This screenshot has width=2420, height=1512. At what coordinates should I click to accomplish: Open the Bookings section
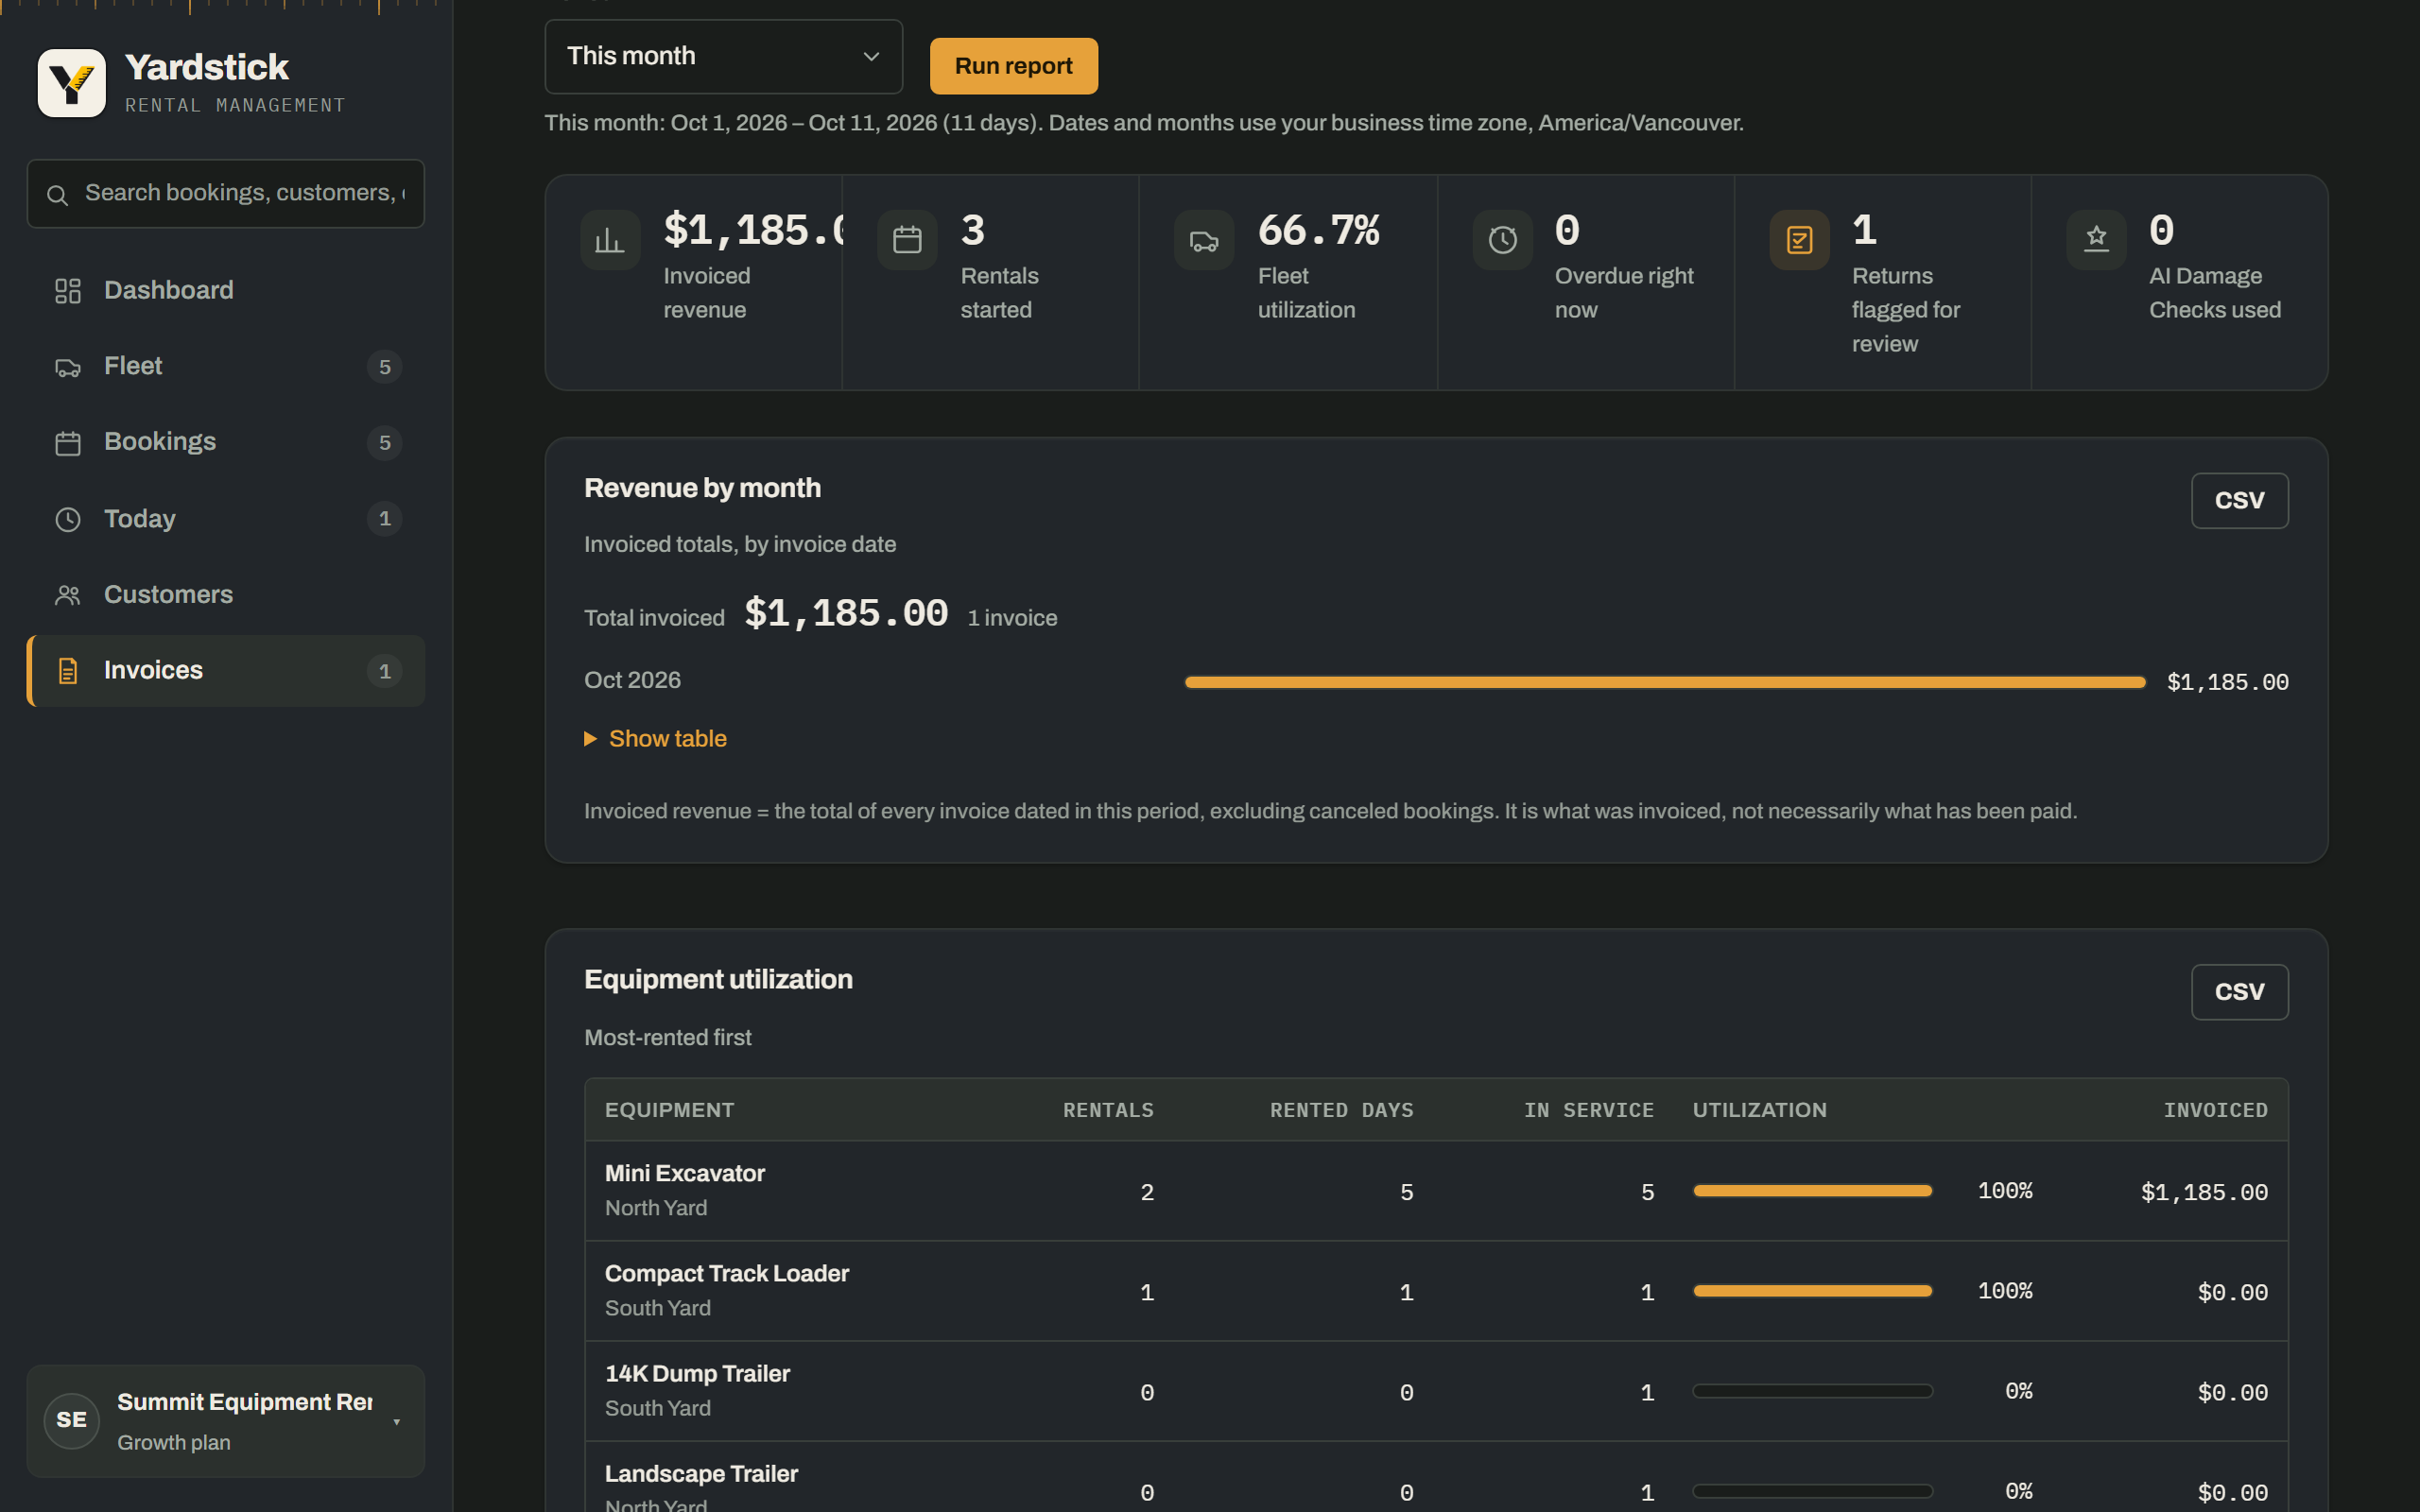click(226, 443)
